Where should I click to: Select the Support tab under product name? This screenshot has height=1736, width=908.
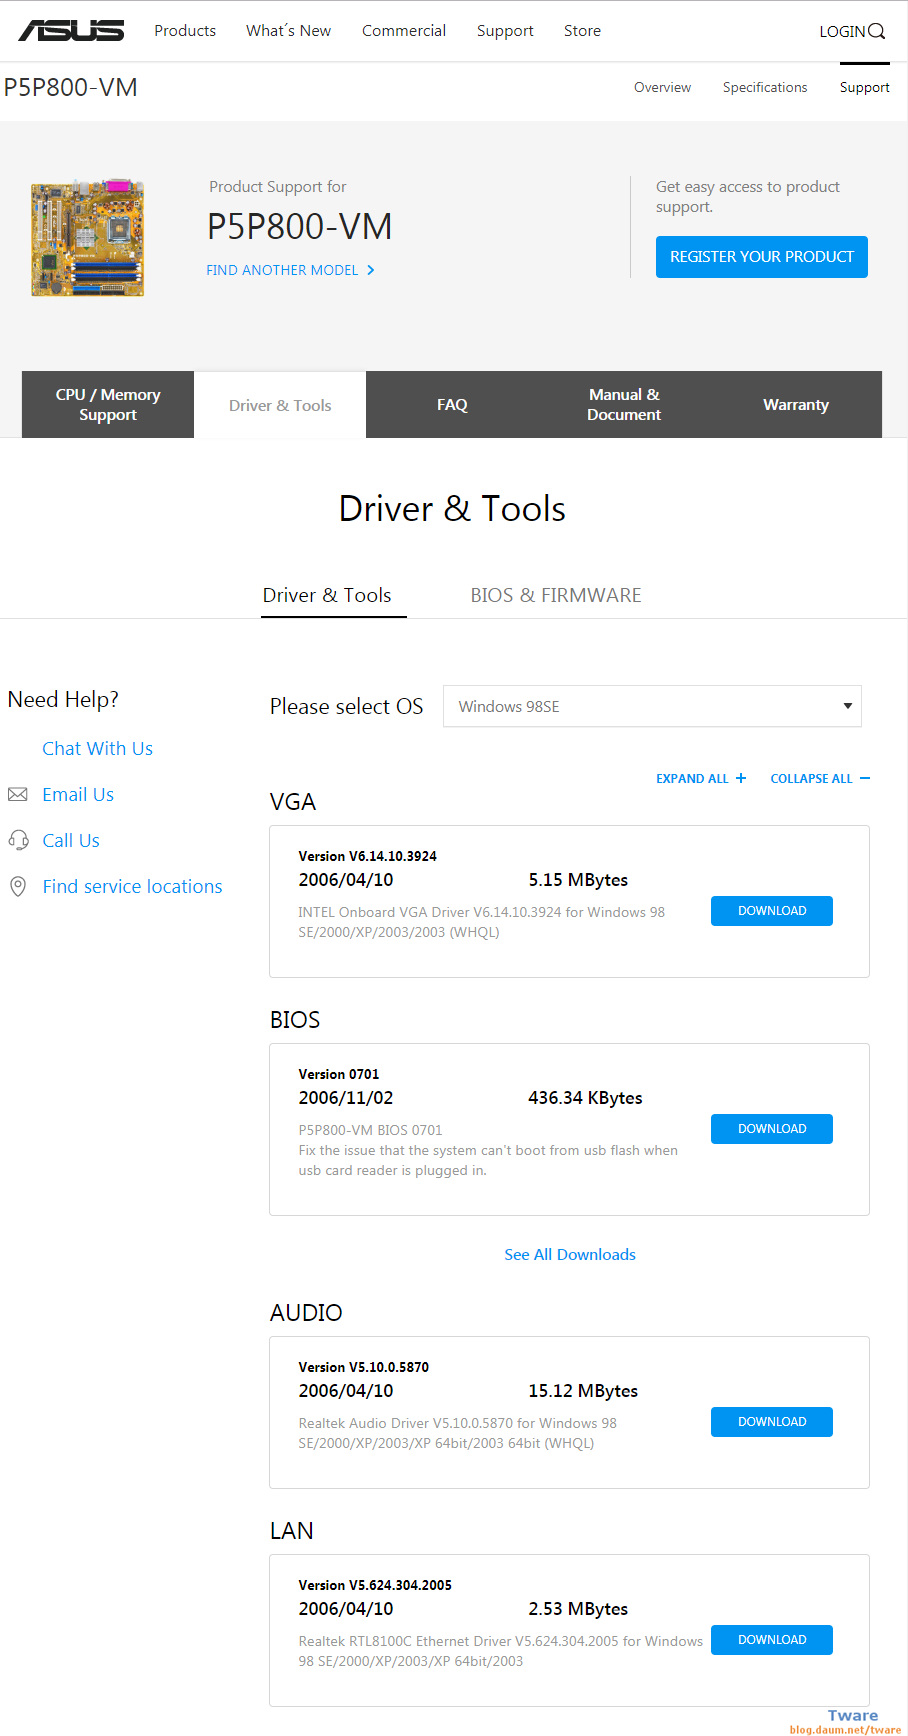click(865, 88)
